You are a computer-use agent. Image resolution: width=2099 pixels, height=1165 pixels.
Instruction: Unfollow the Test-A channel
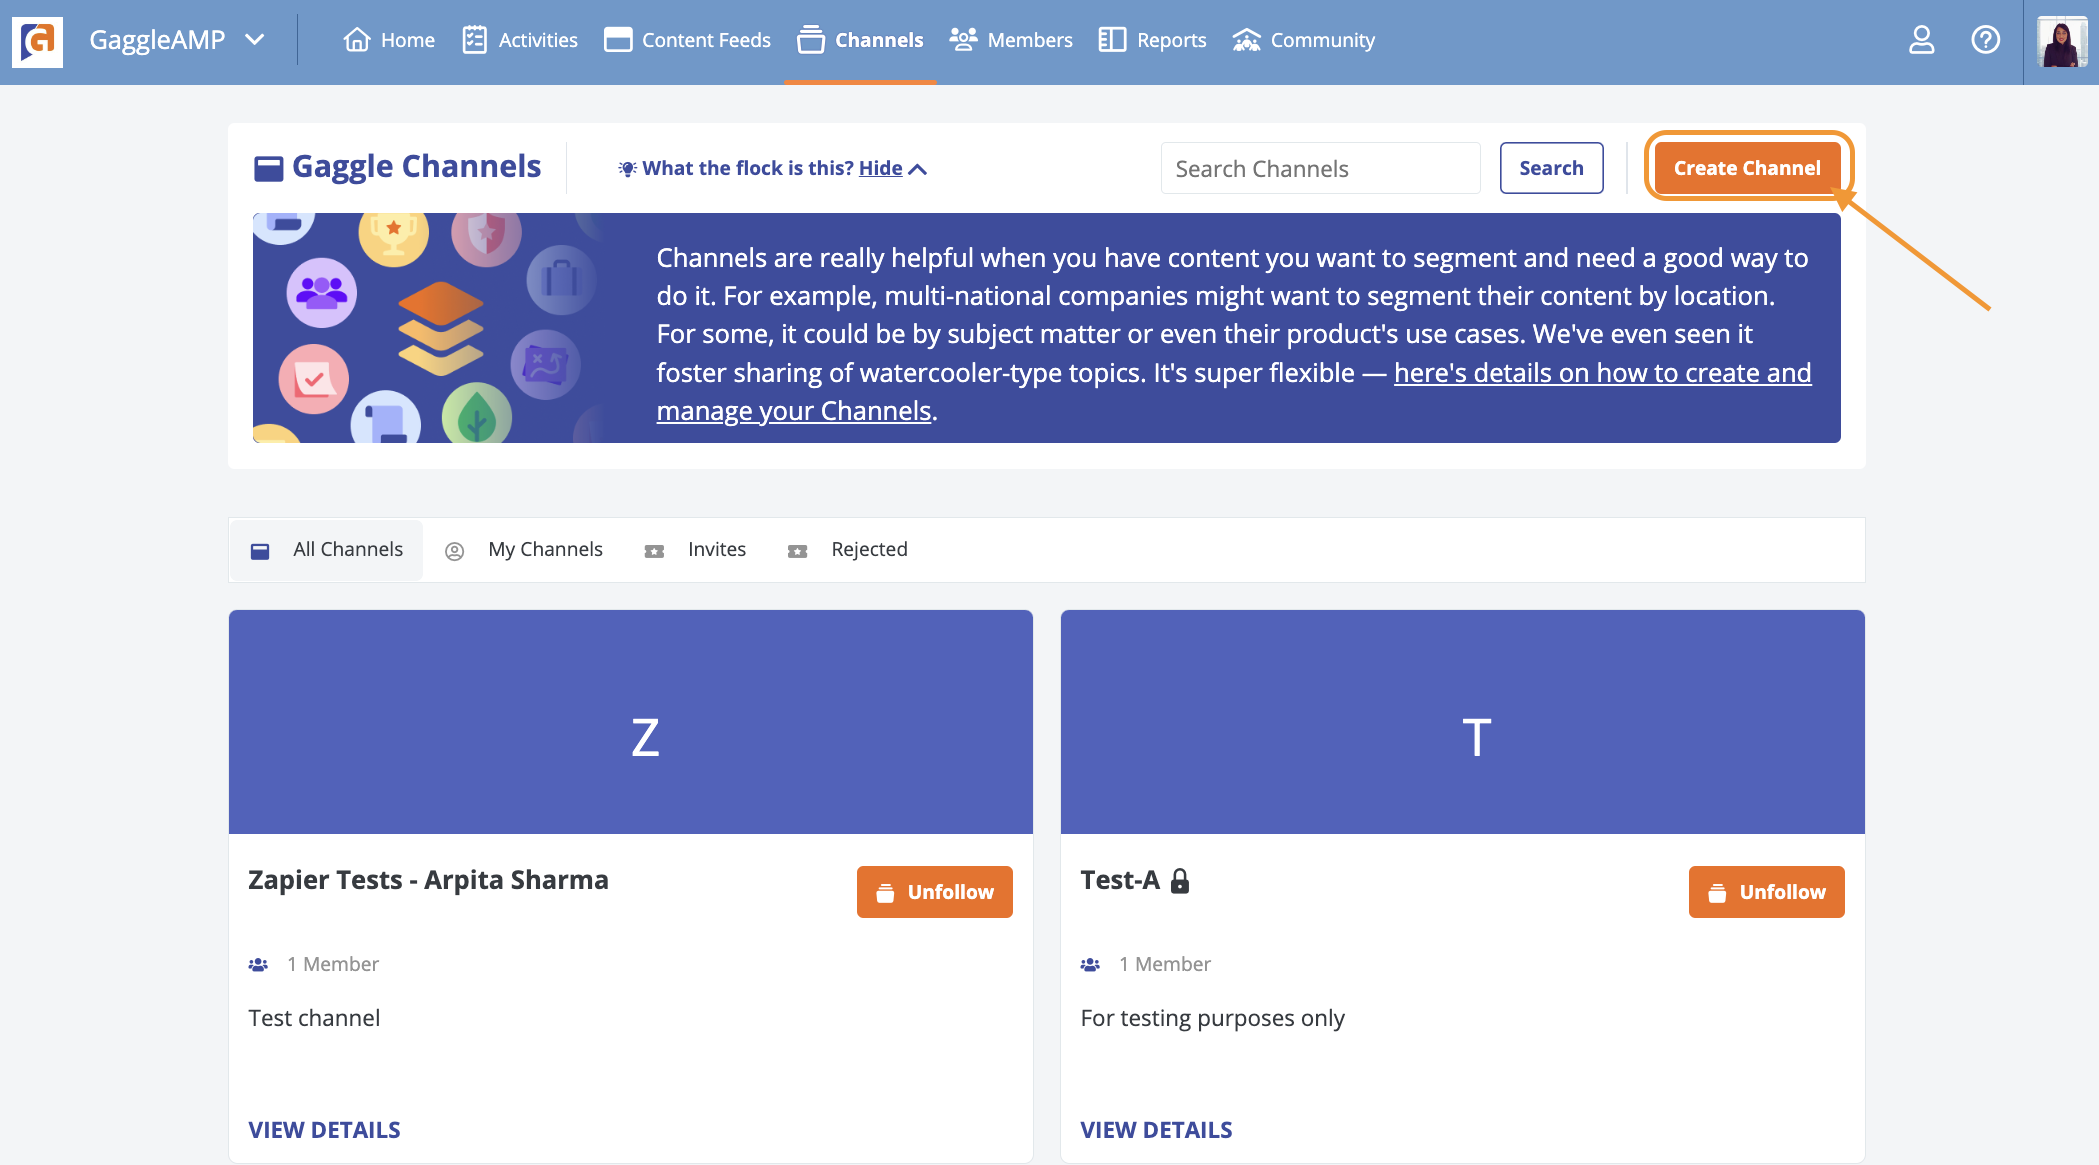point(1766,891)
